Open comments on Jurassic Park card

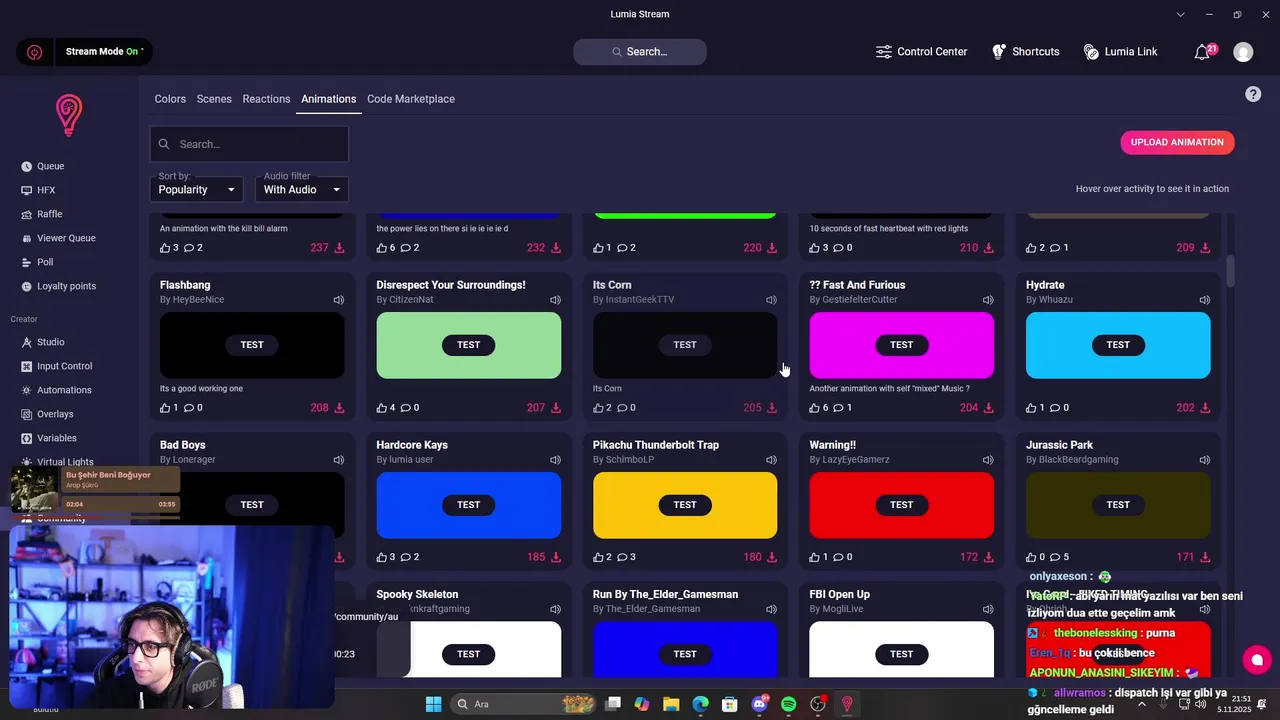tap(1055, 557)
